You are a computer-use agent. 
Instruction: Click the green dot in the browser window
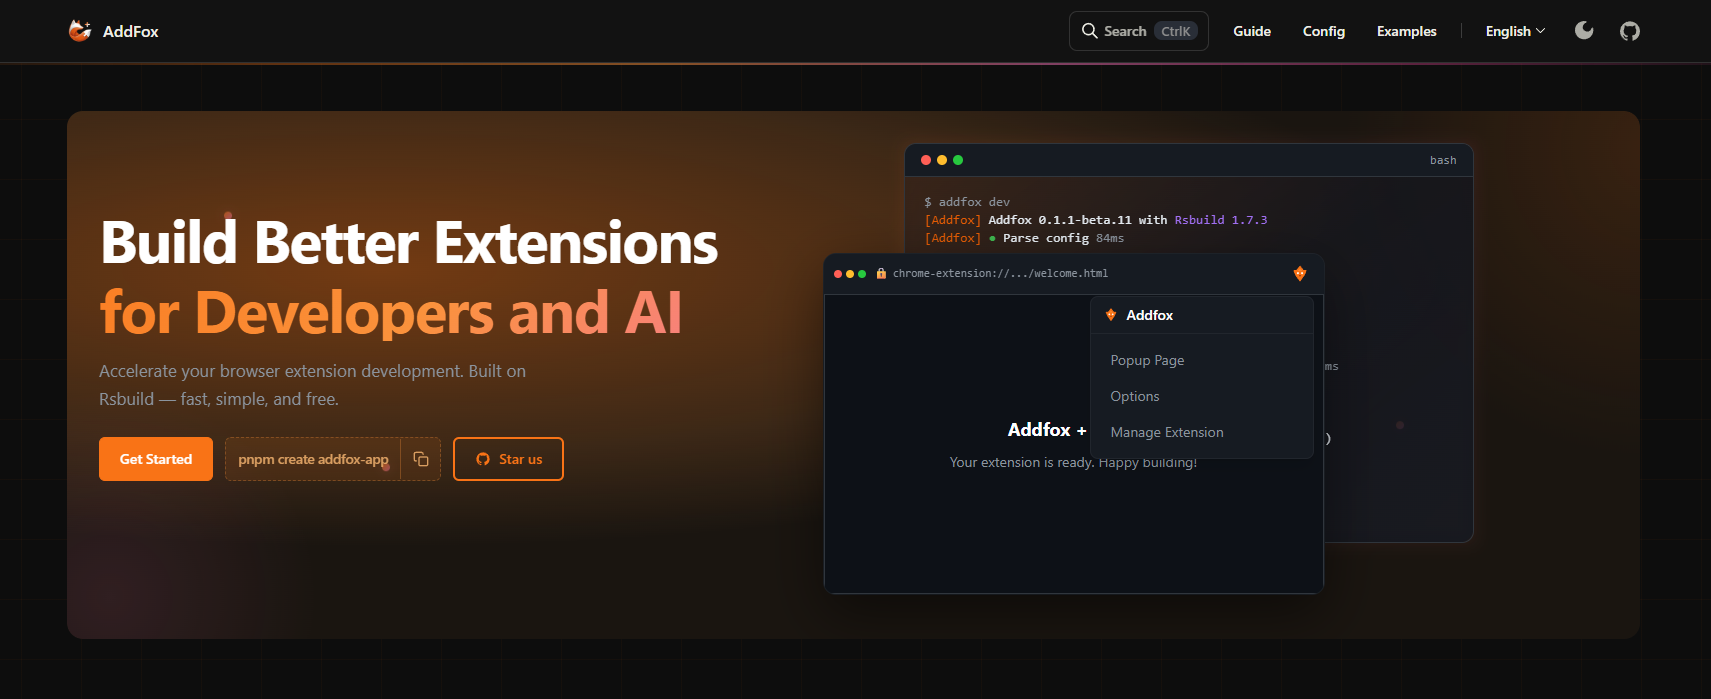point(862,274)
